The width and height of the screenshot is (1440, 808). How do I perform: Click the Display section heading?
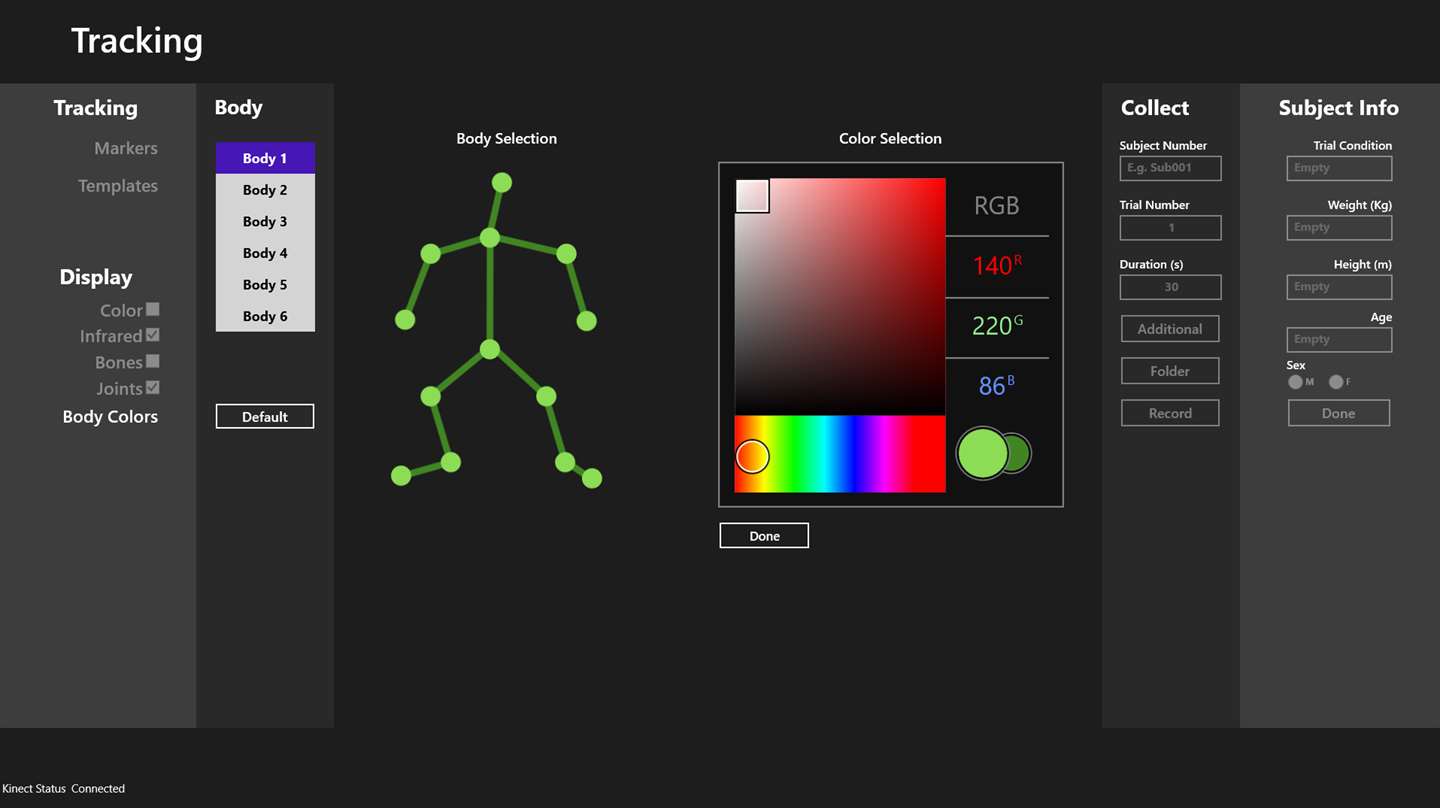coord(96,278)
